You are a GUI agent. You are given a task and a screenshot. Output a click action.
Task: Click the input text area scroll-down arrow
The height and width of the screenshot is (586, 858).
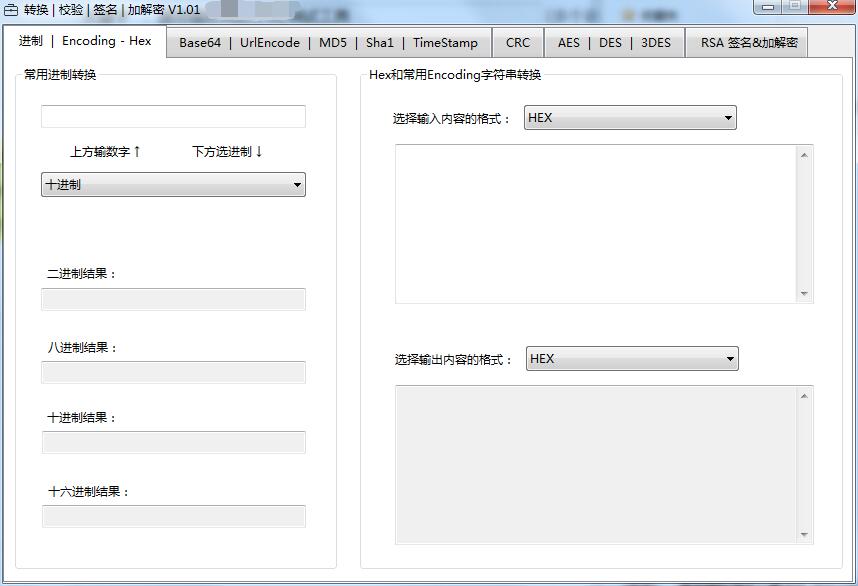804,294
